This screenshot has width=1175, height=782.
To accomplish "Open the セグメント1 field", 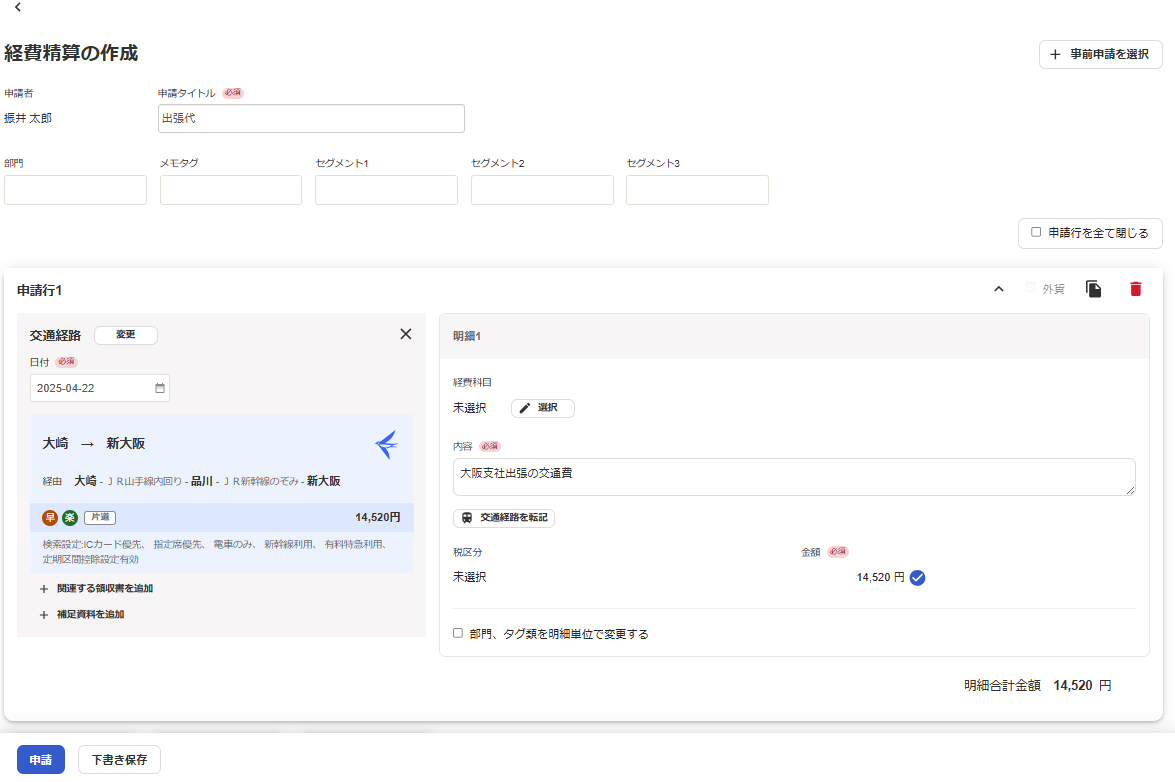I will pyautogui.click(x=386, y=190).
